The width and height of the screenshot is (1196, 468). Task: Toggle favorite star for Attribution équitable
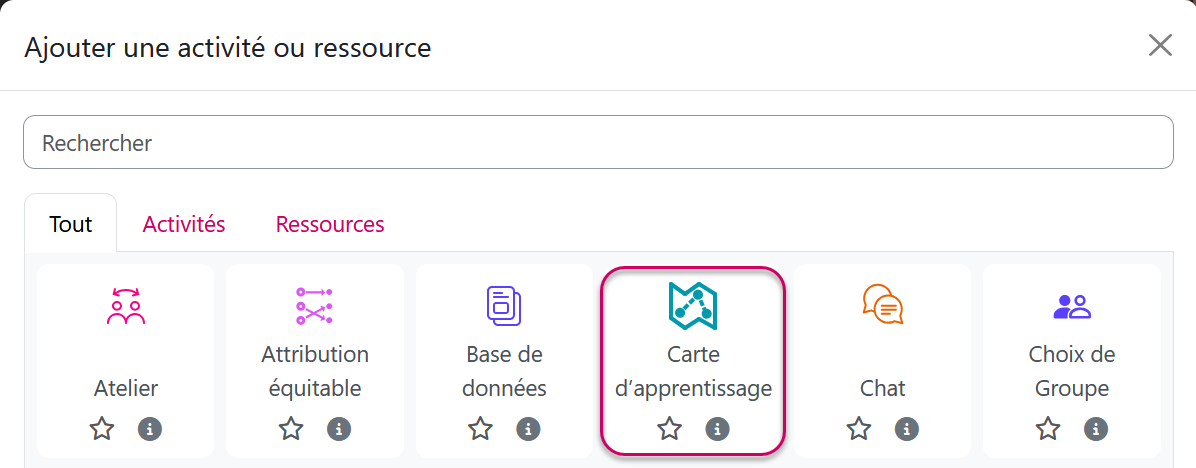tap(291, 429)
